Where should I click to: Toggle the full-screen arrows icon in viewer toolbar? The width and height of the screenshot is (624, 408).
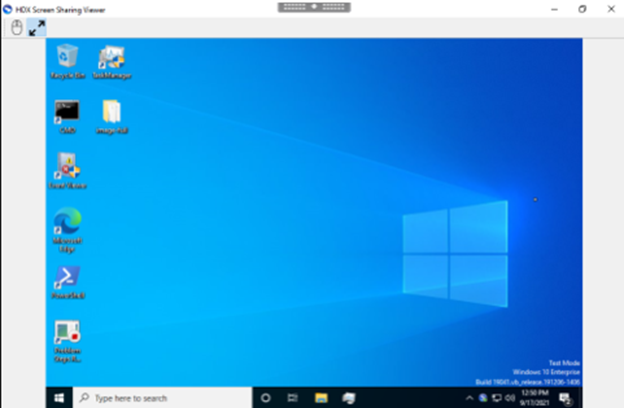(37, 28)
